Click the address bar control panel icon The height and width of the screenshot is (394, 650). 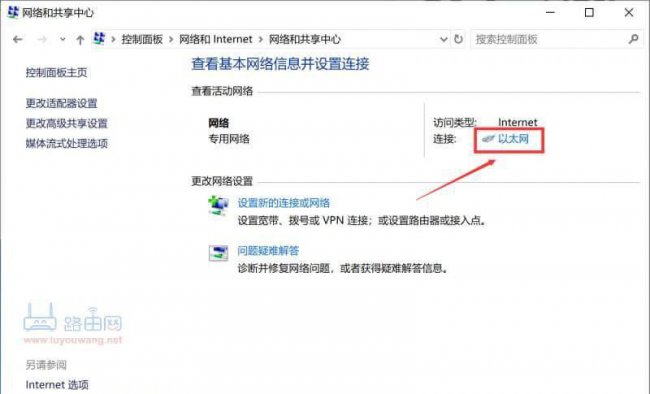[99, 39]
